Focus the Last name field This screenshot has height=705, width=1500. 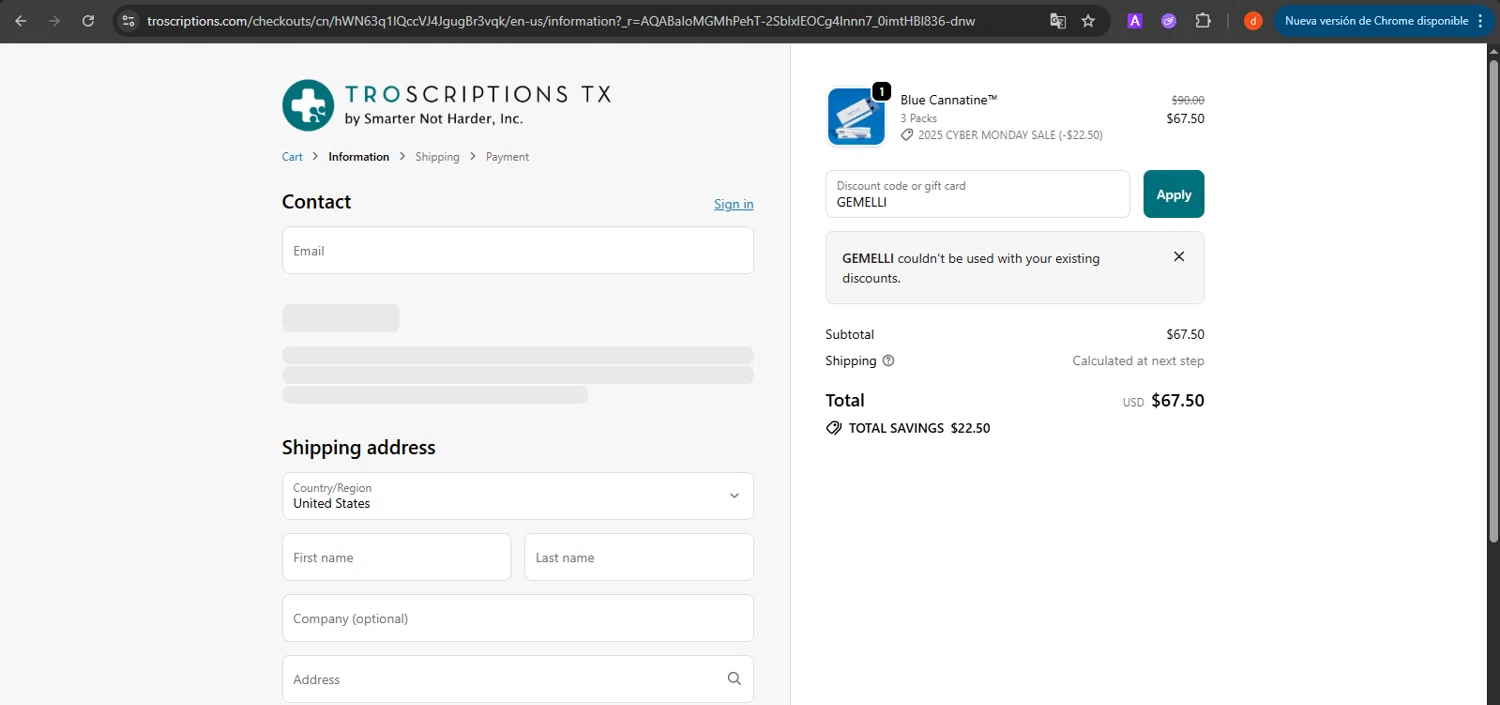pos(639,557)
